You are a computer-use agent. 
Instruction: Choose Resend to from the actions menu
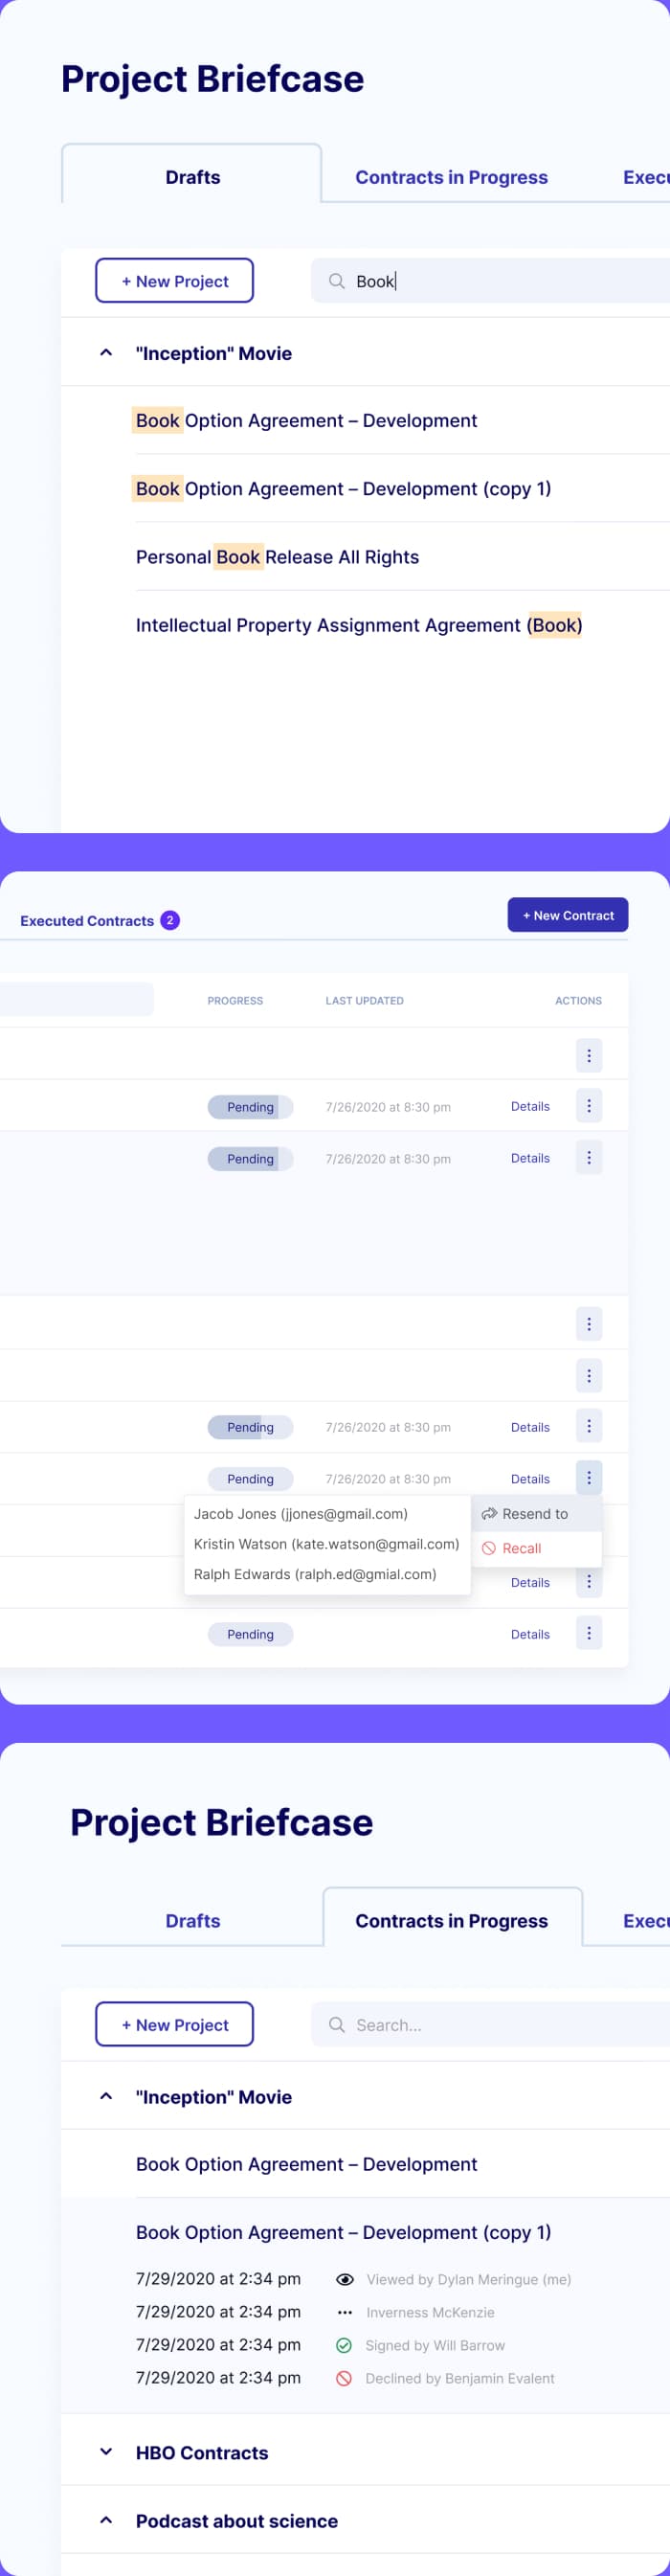(535, 1514)
